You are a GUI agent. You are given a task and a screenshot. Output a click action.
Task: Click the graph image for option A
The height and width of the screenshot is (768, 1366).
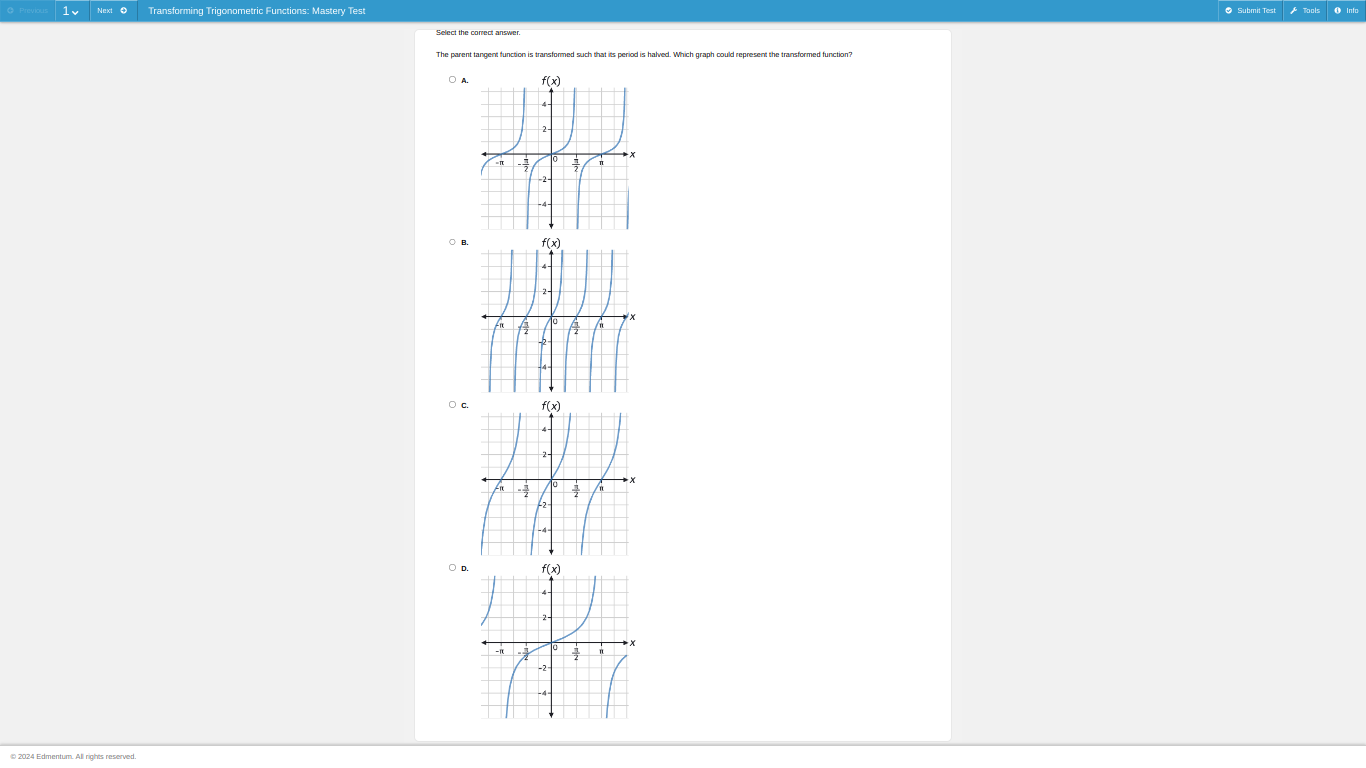point(558,152)
